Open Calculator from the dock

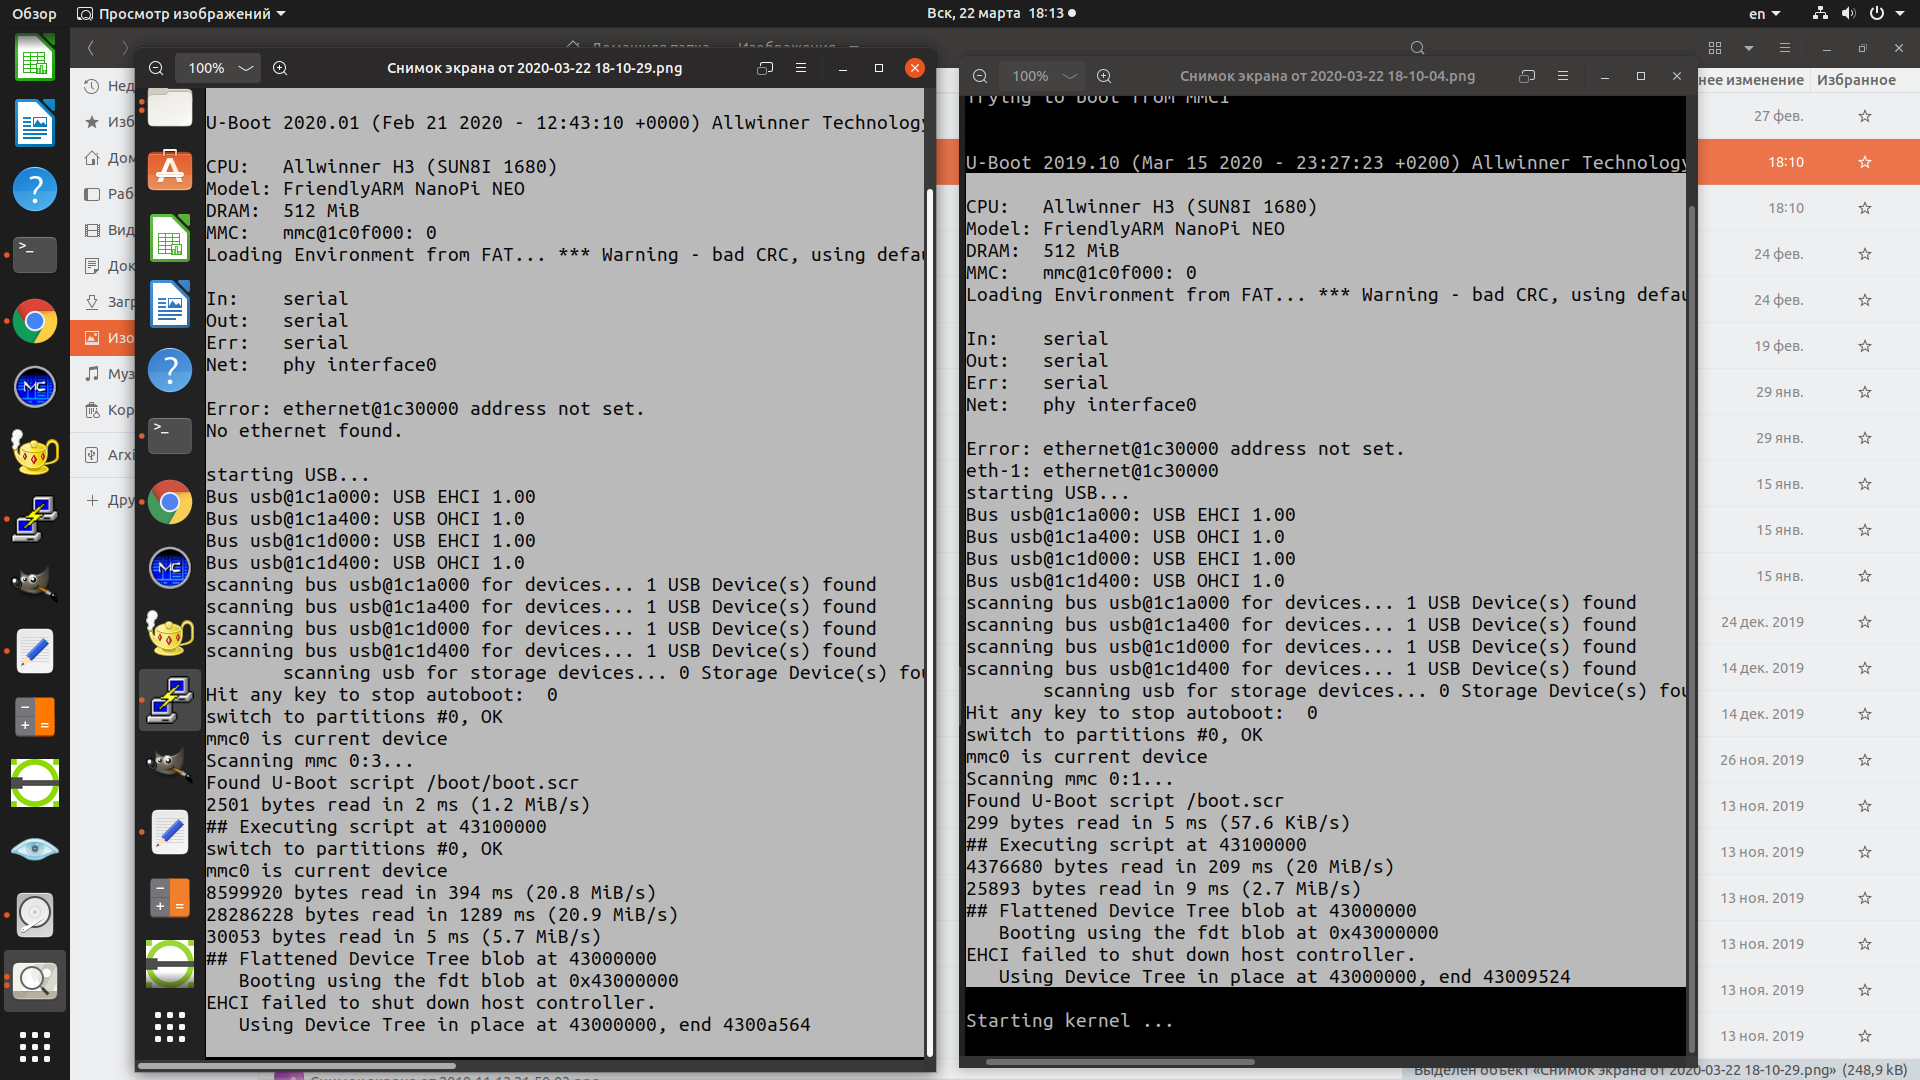coord(35,717)
